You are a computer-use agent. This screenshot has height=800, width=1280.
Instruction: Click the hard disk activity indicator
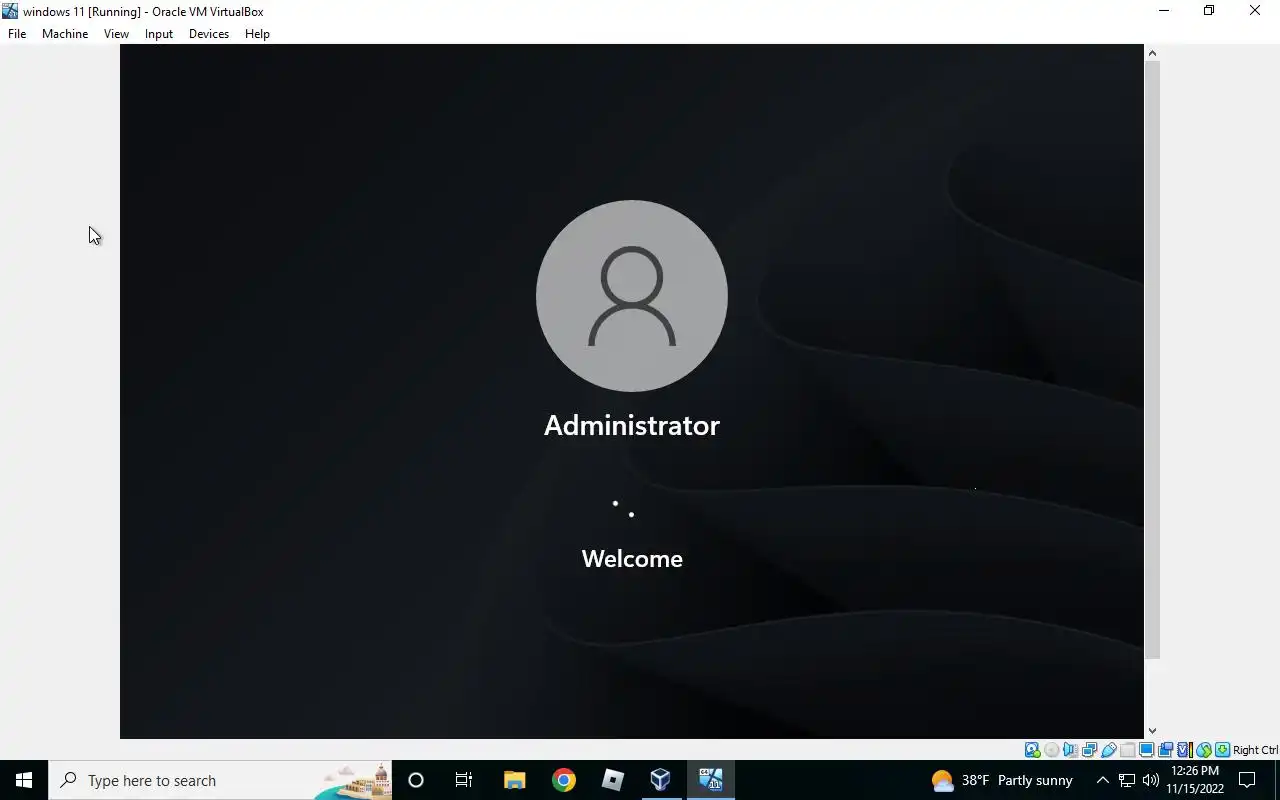coord(1032,750)
